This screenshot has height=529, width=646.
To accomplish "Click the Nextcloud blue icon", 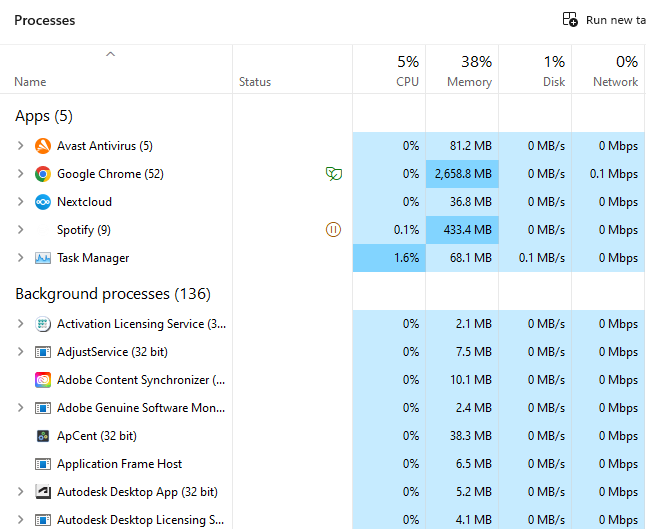I will click(x=43, y=202).
